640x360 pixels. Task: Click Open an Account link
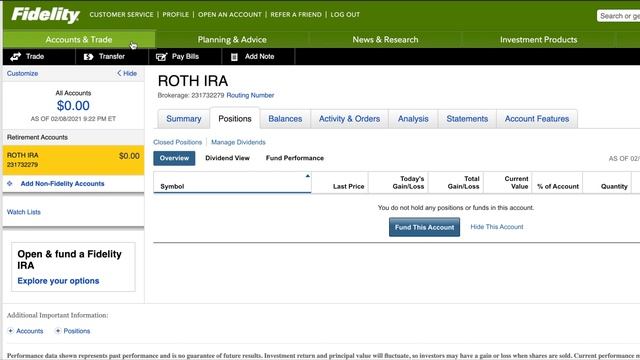click(x=230, y=15)
